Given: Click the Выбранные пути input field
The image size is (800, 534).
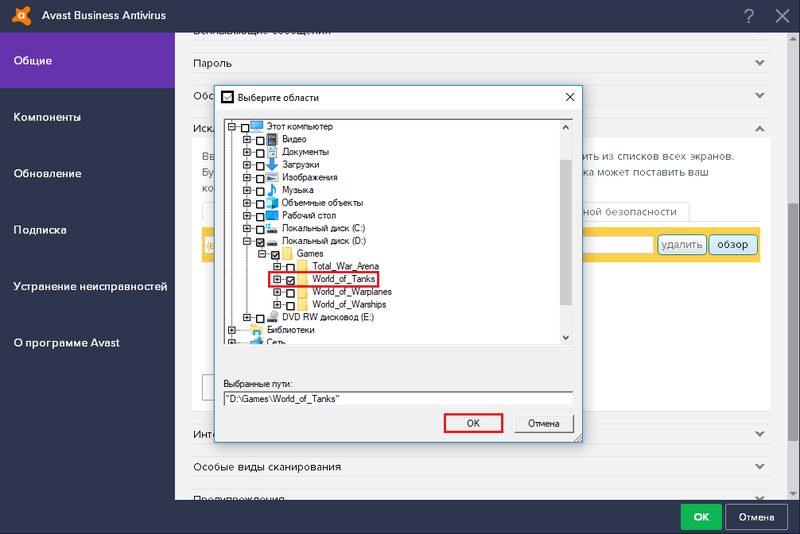Looking at the screenshot, I should (398, 399).
